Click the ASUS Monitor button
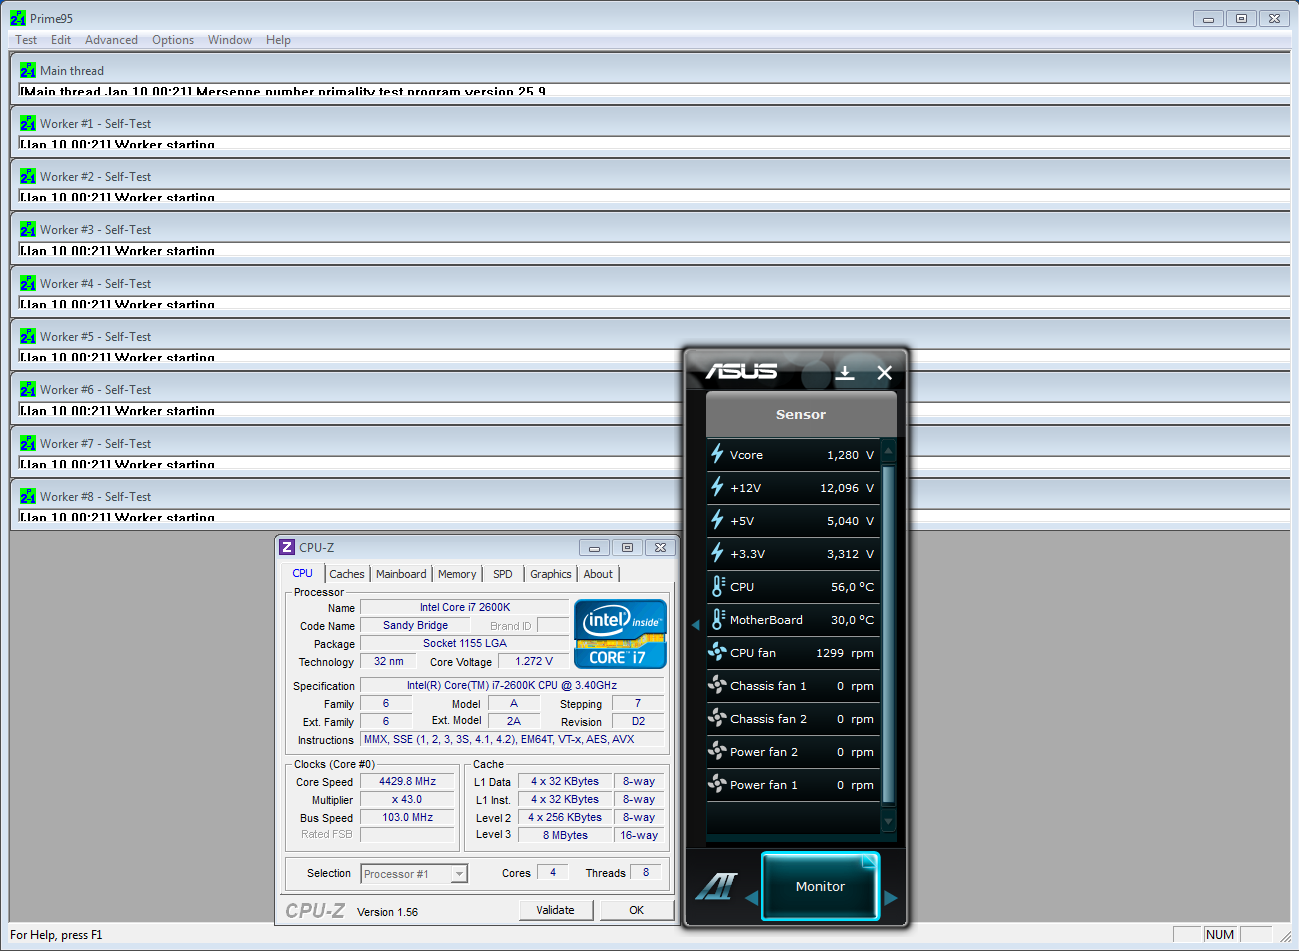The width and height of the screenshot is (1299, 951). click(x=820, y=886)
